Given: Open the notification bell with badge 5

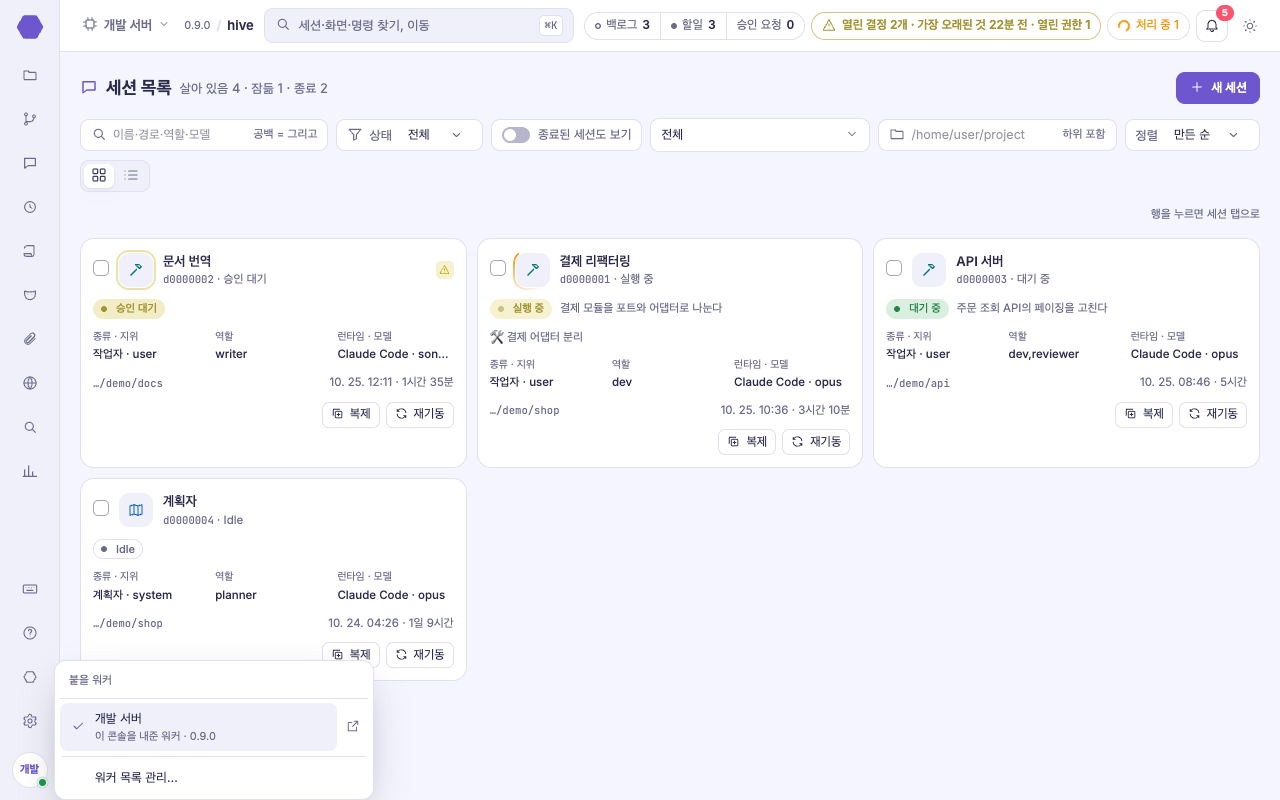Looking at the screenshot, I should pyautogui.click(x=1212, y=25).
